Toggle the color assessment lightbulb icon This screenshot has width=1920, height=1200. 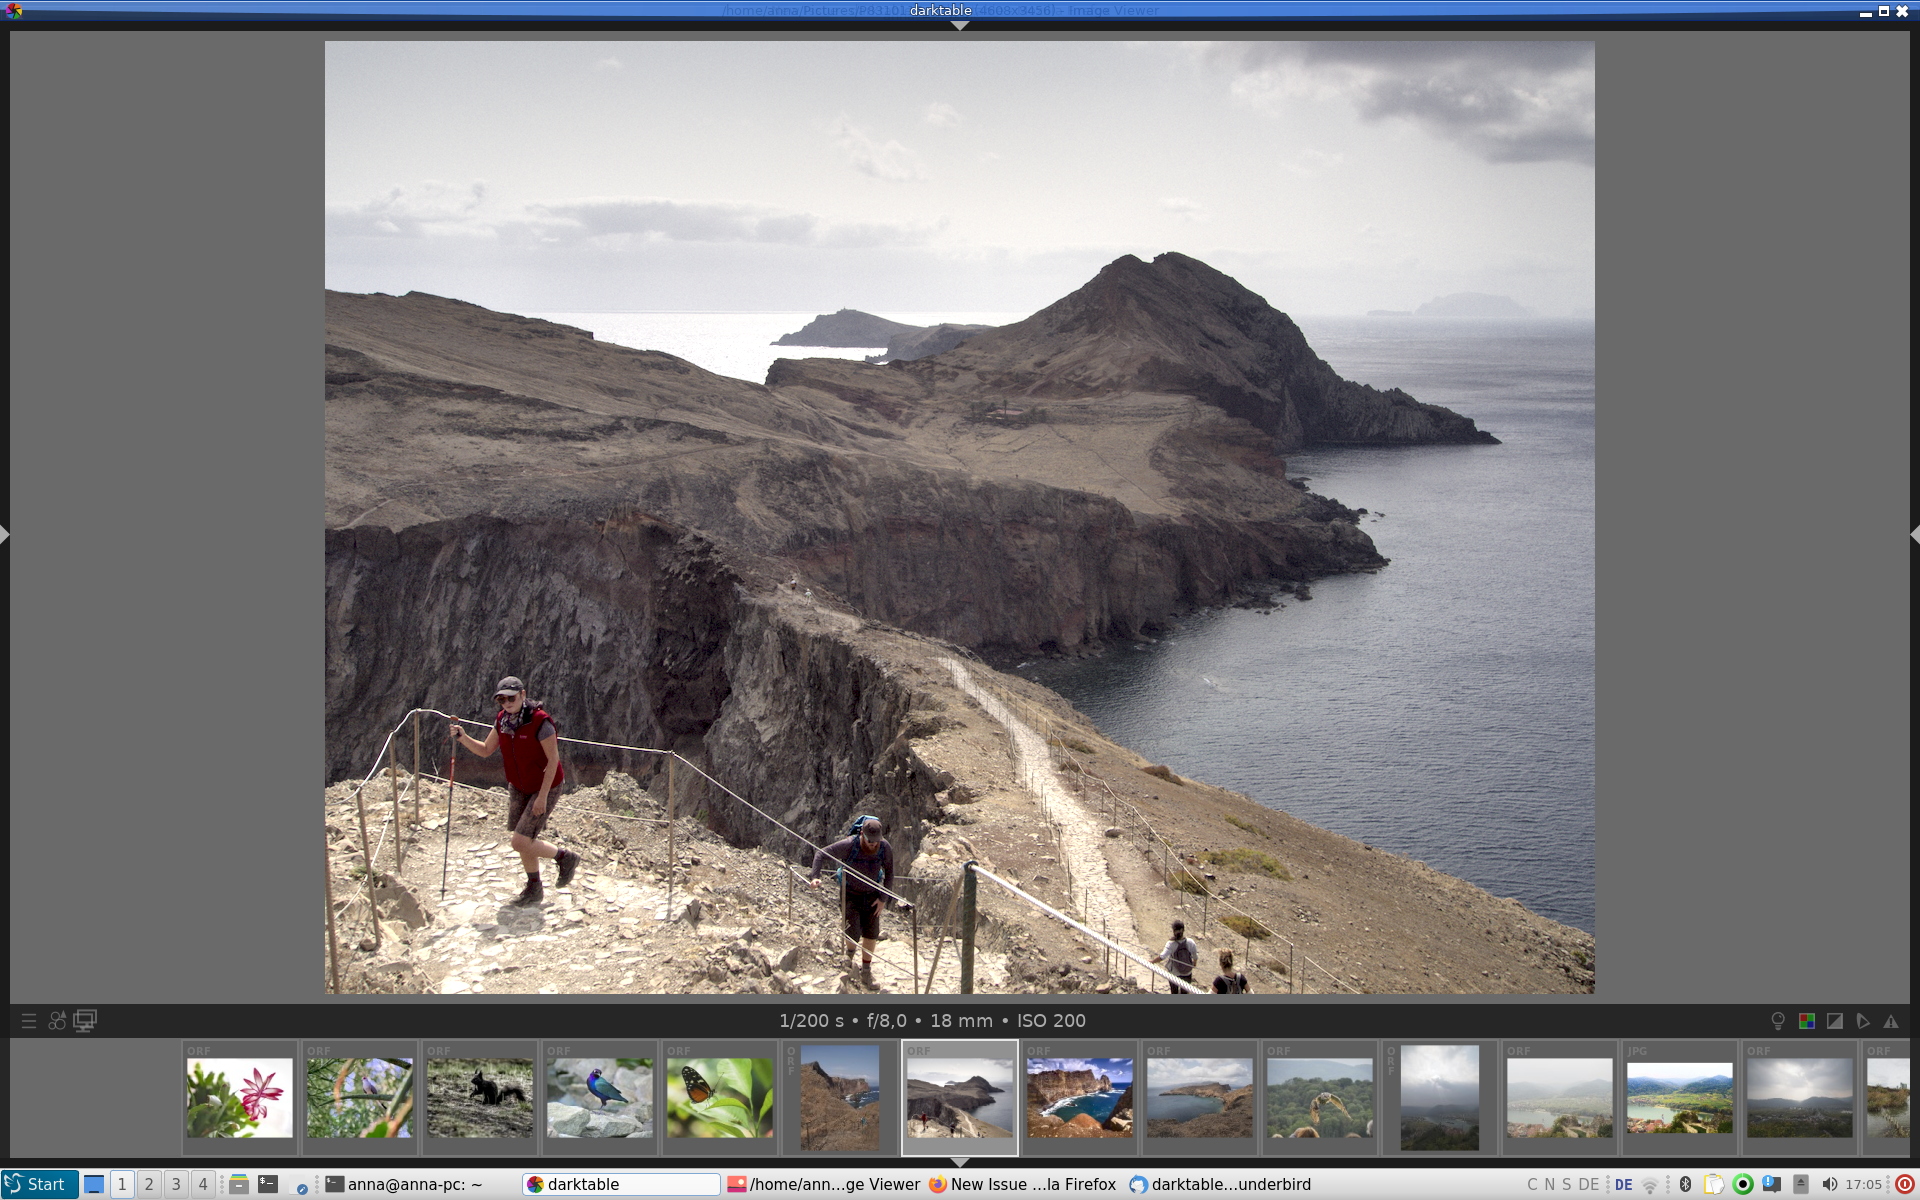pos(1778,1021)
